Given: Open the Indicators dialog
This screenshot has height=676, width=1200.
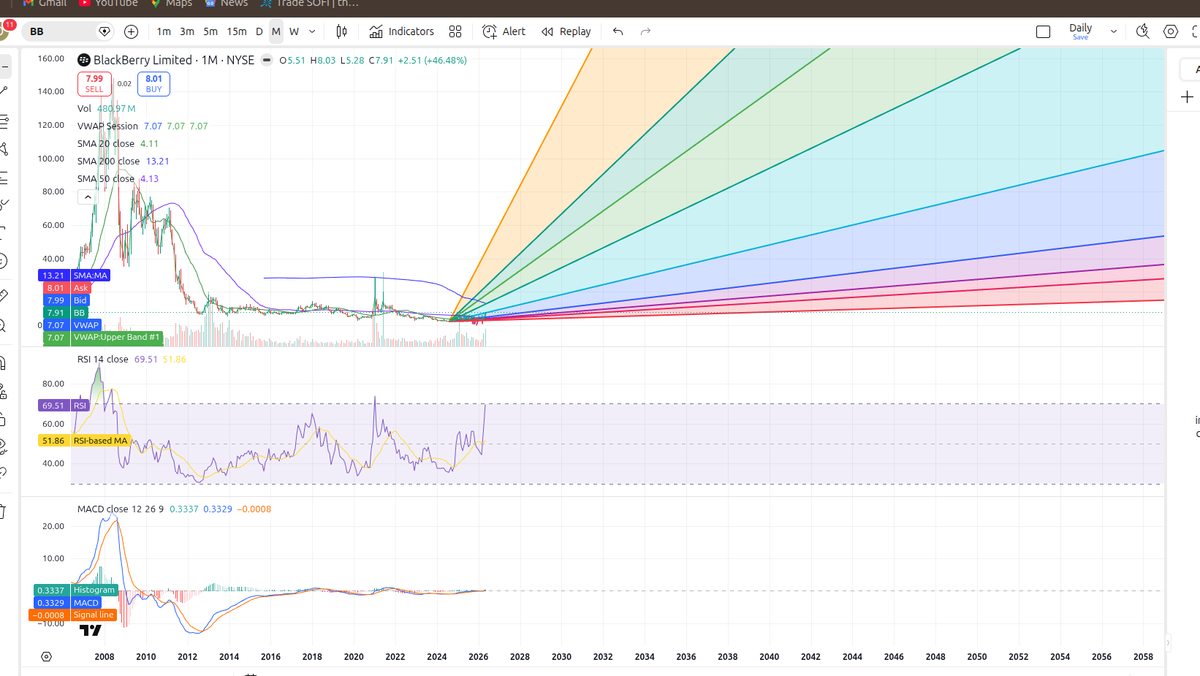Looking at the screenshot, I should [x=401, y=32].
